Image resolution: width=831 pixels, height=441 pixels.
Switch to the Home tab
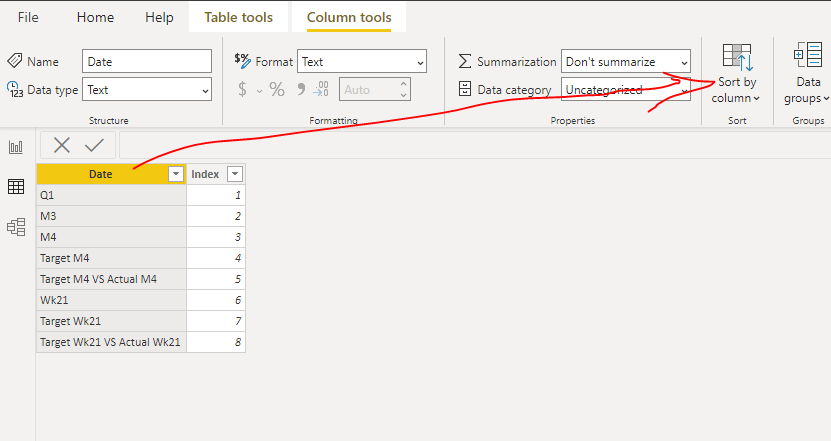point(95,17)
